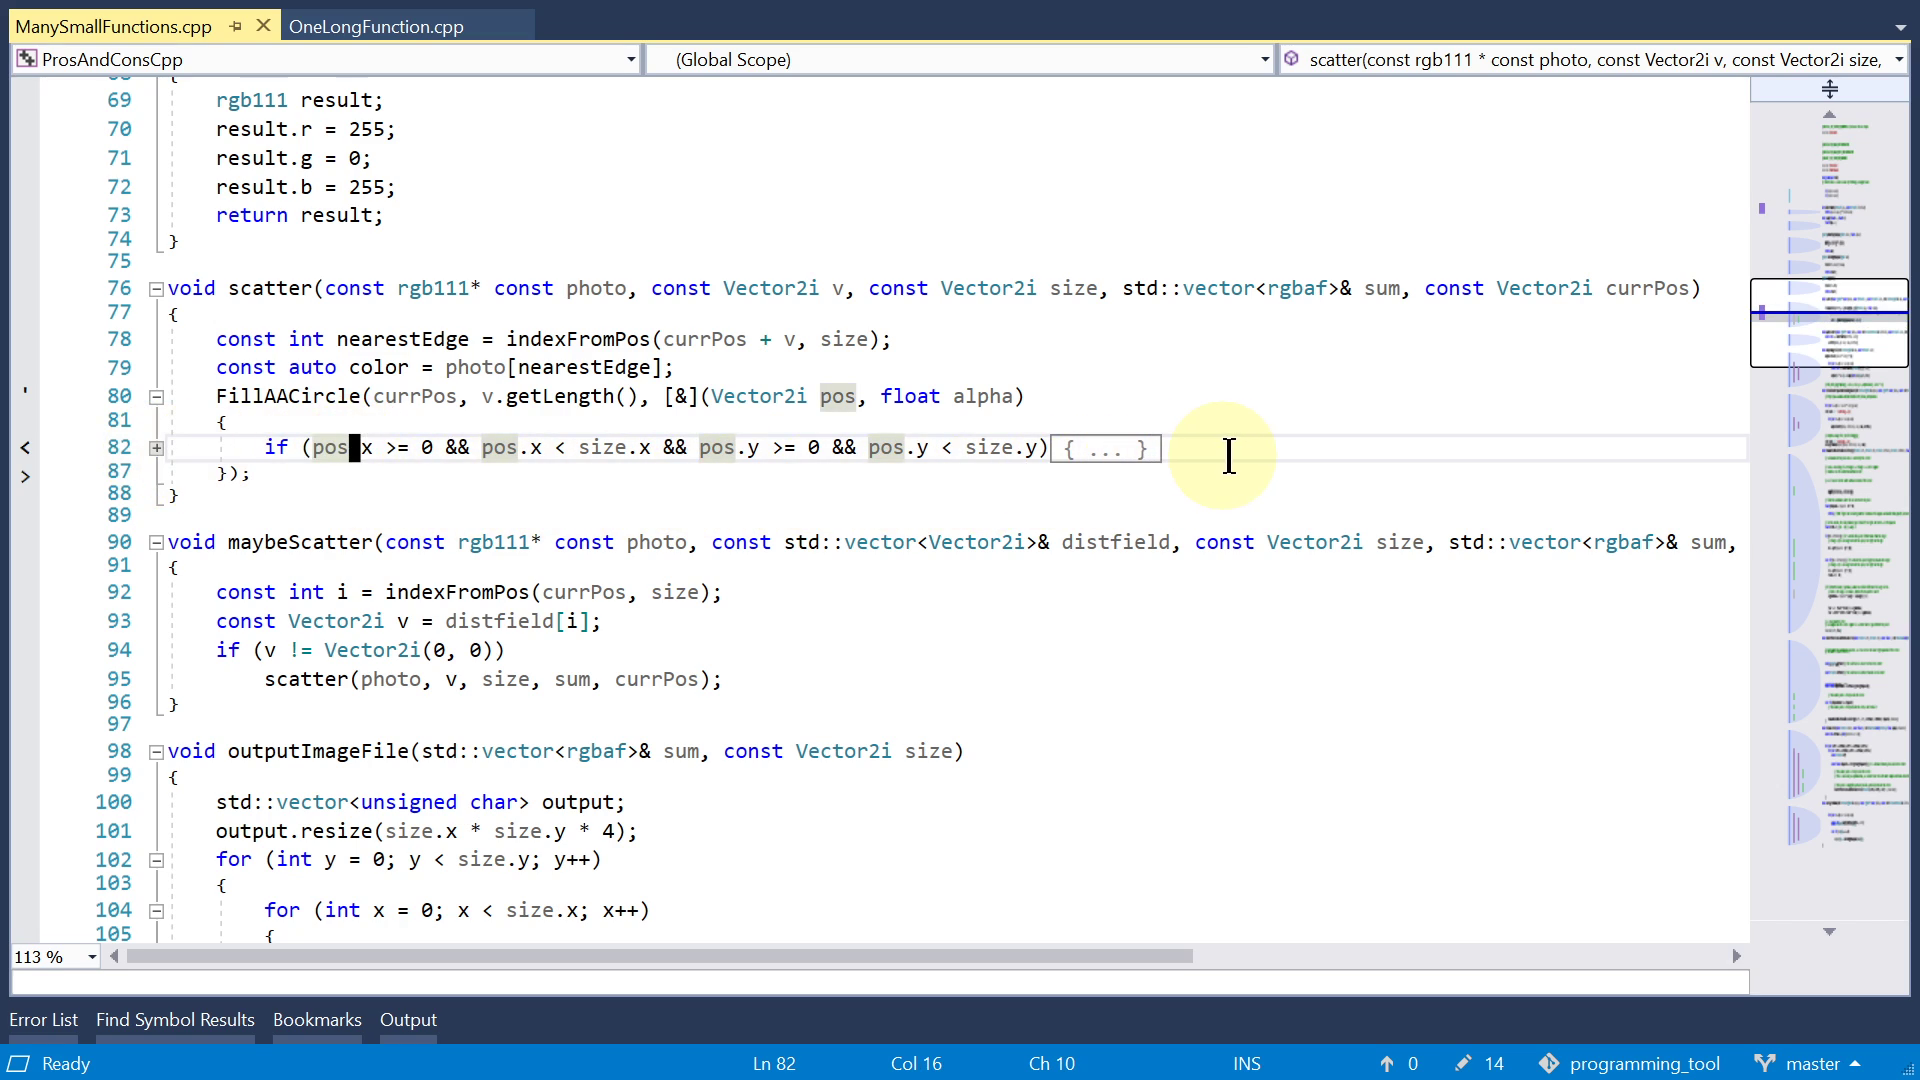
Task: Click the minimap viewport indicator box
Action: [x=1829, y=323]
